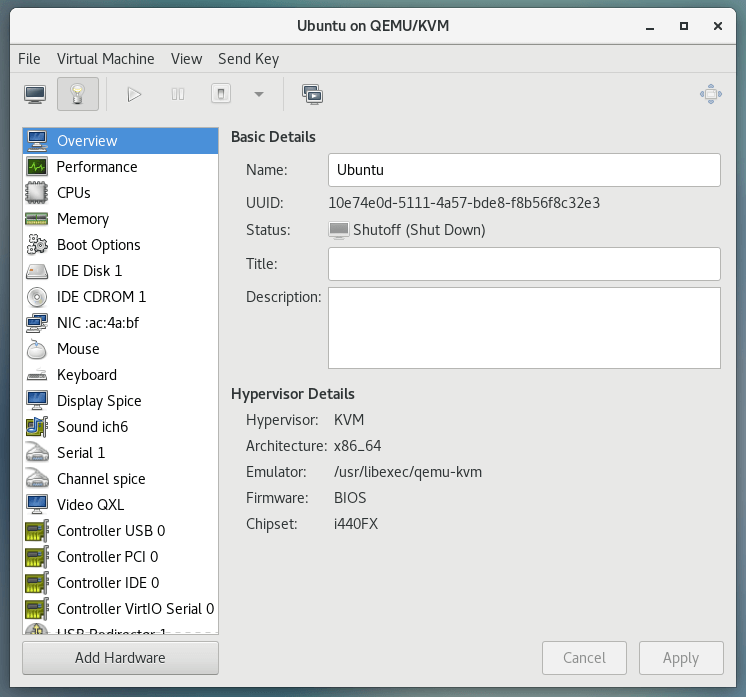This screenshot has height=697, width=746.
Task: Open the Send Key menu
Action: point(248,59)
